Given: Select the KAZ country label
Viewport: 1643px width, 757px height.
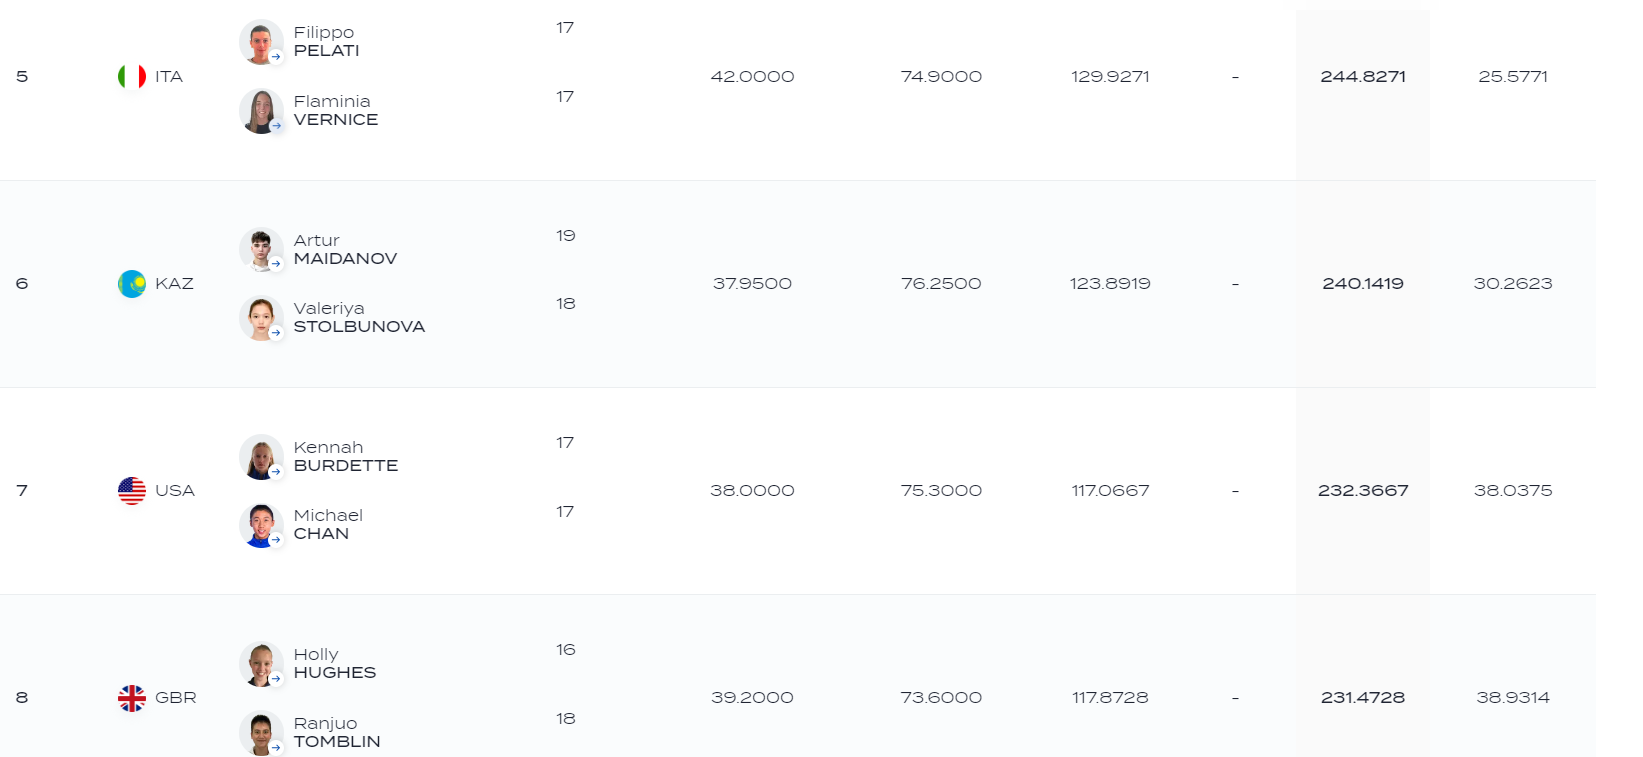Looking at the screenshot, I should 174,284.
